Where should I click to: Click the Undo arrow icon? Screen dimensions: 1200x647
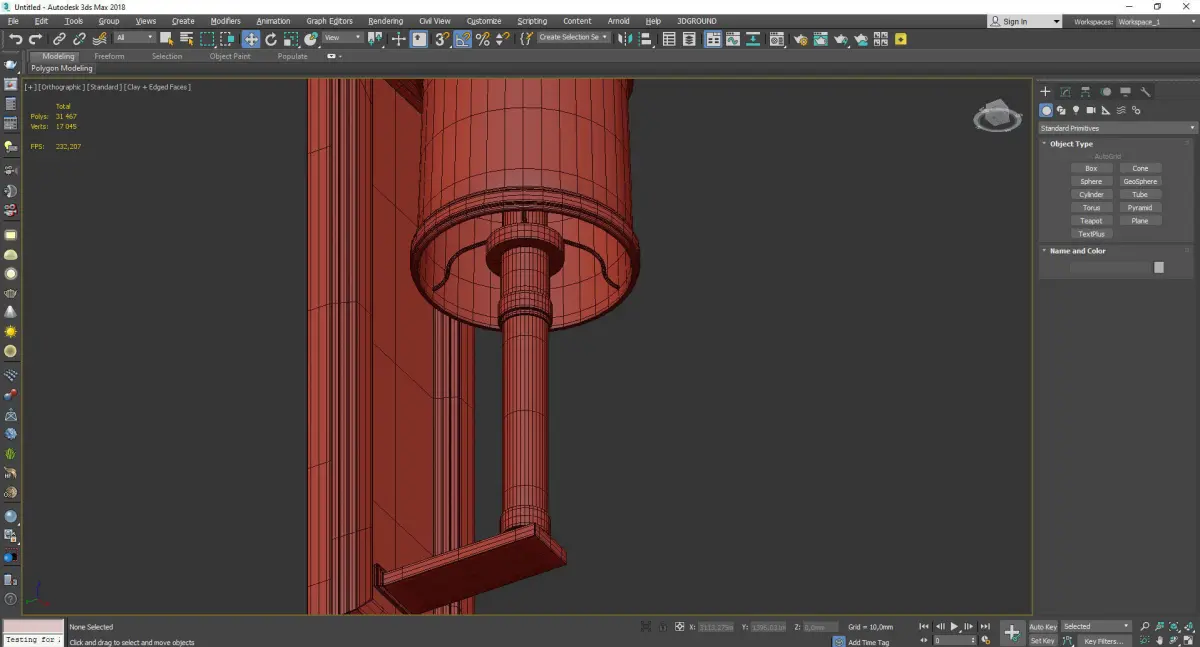click(x=15, y=39)
